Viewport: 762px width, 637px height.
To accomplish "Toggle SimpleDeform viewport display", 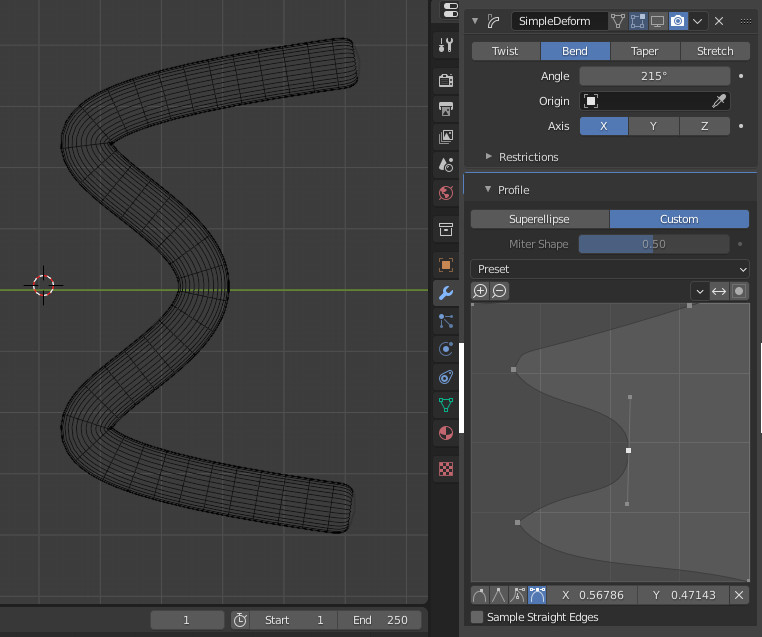I will tap(658, 21).
